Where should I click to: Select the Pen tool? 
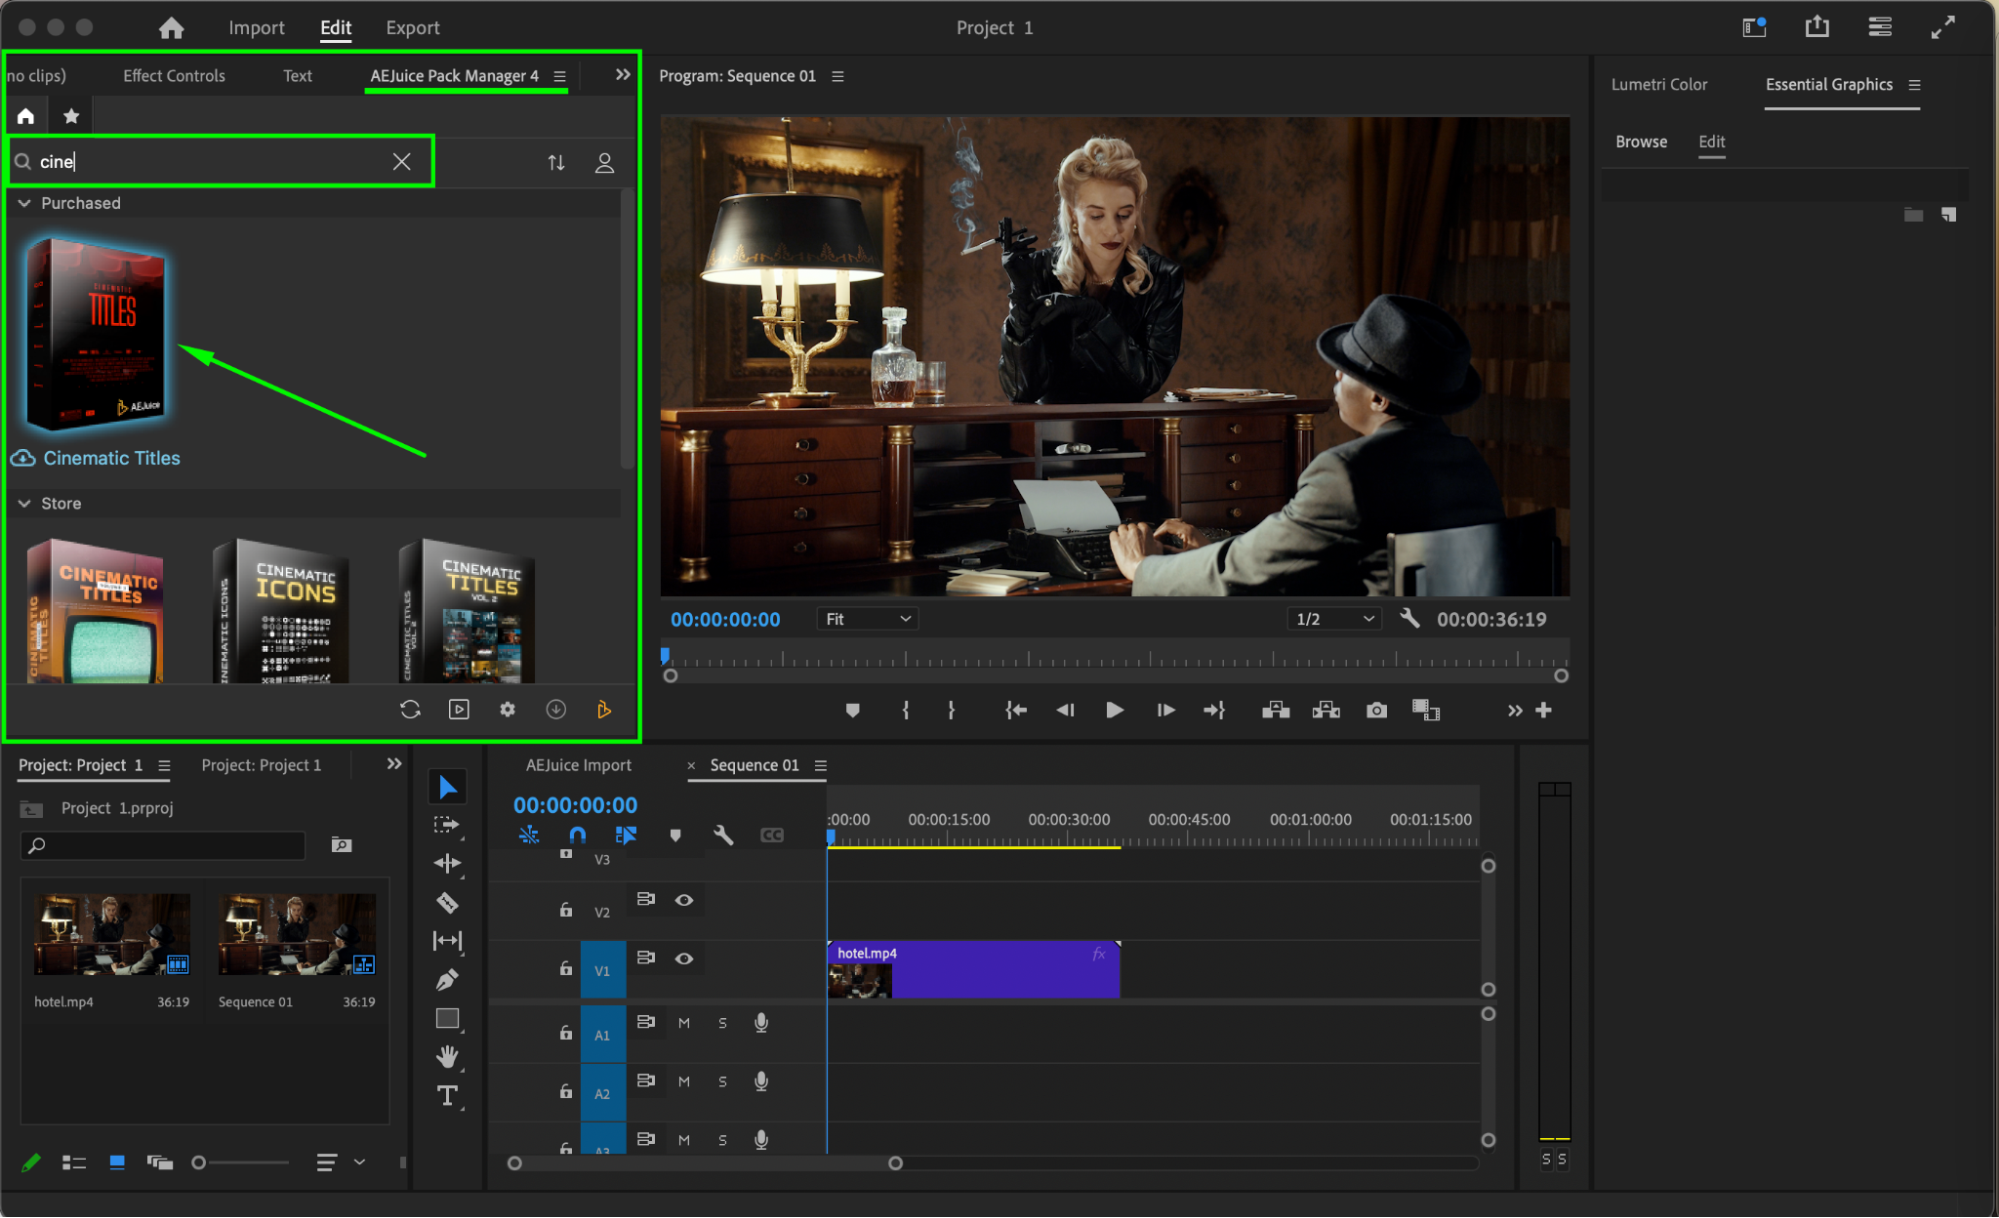447,980
